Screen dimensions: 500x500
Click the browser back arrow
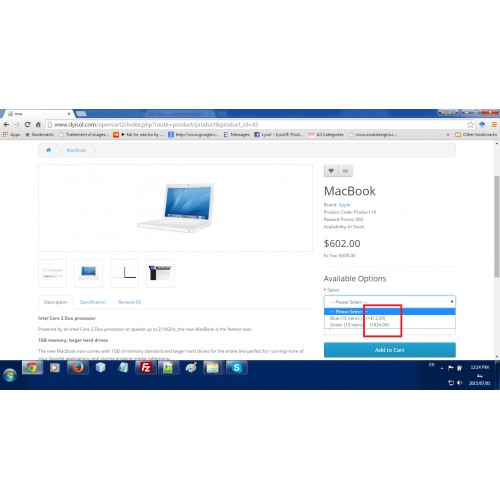6,124
